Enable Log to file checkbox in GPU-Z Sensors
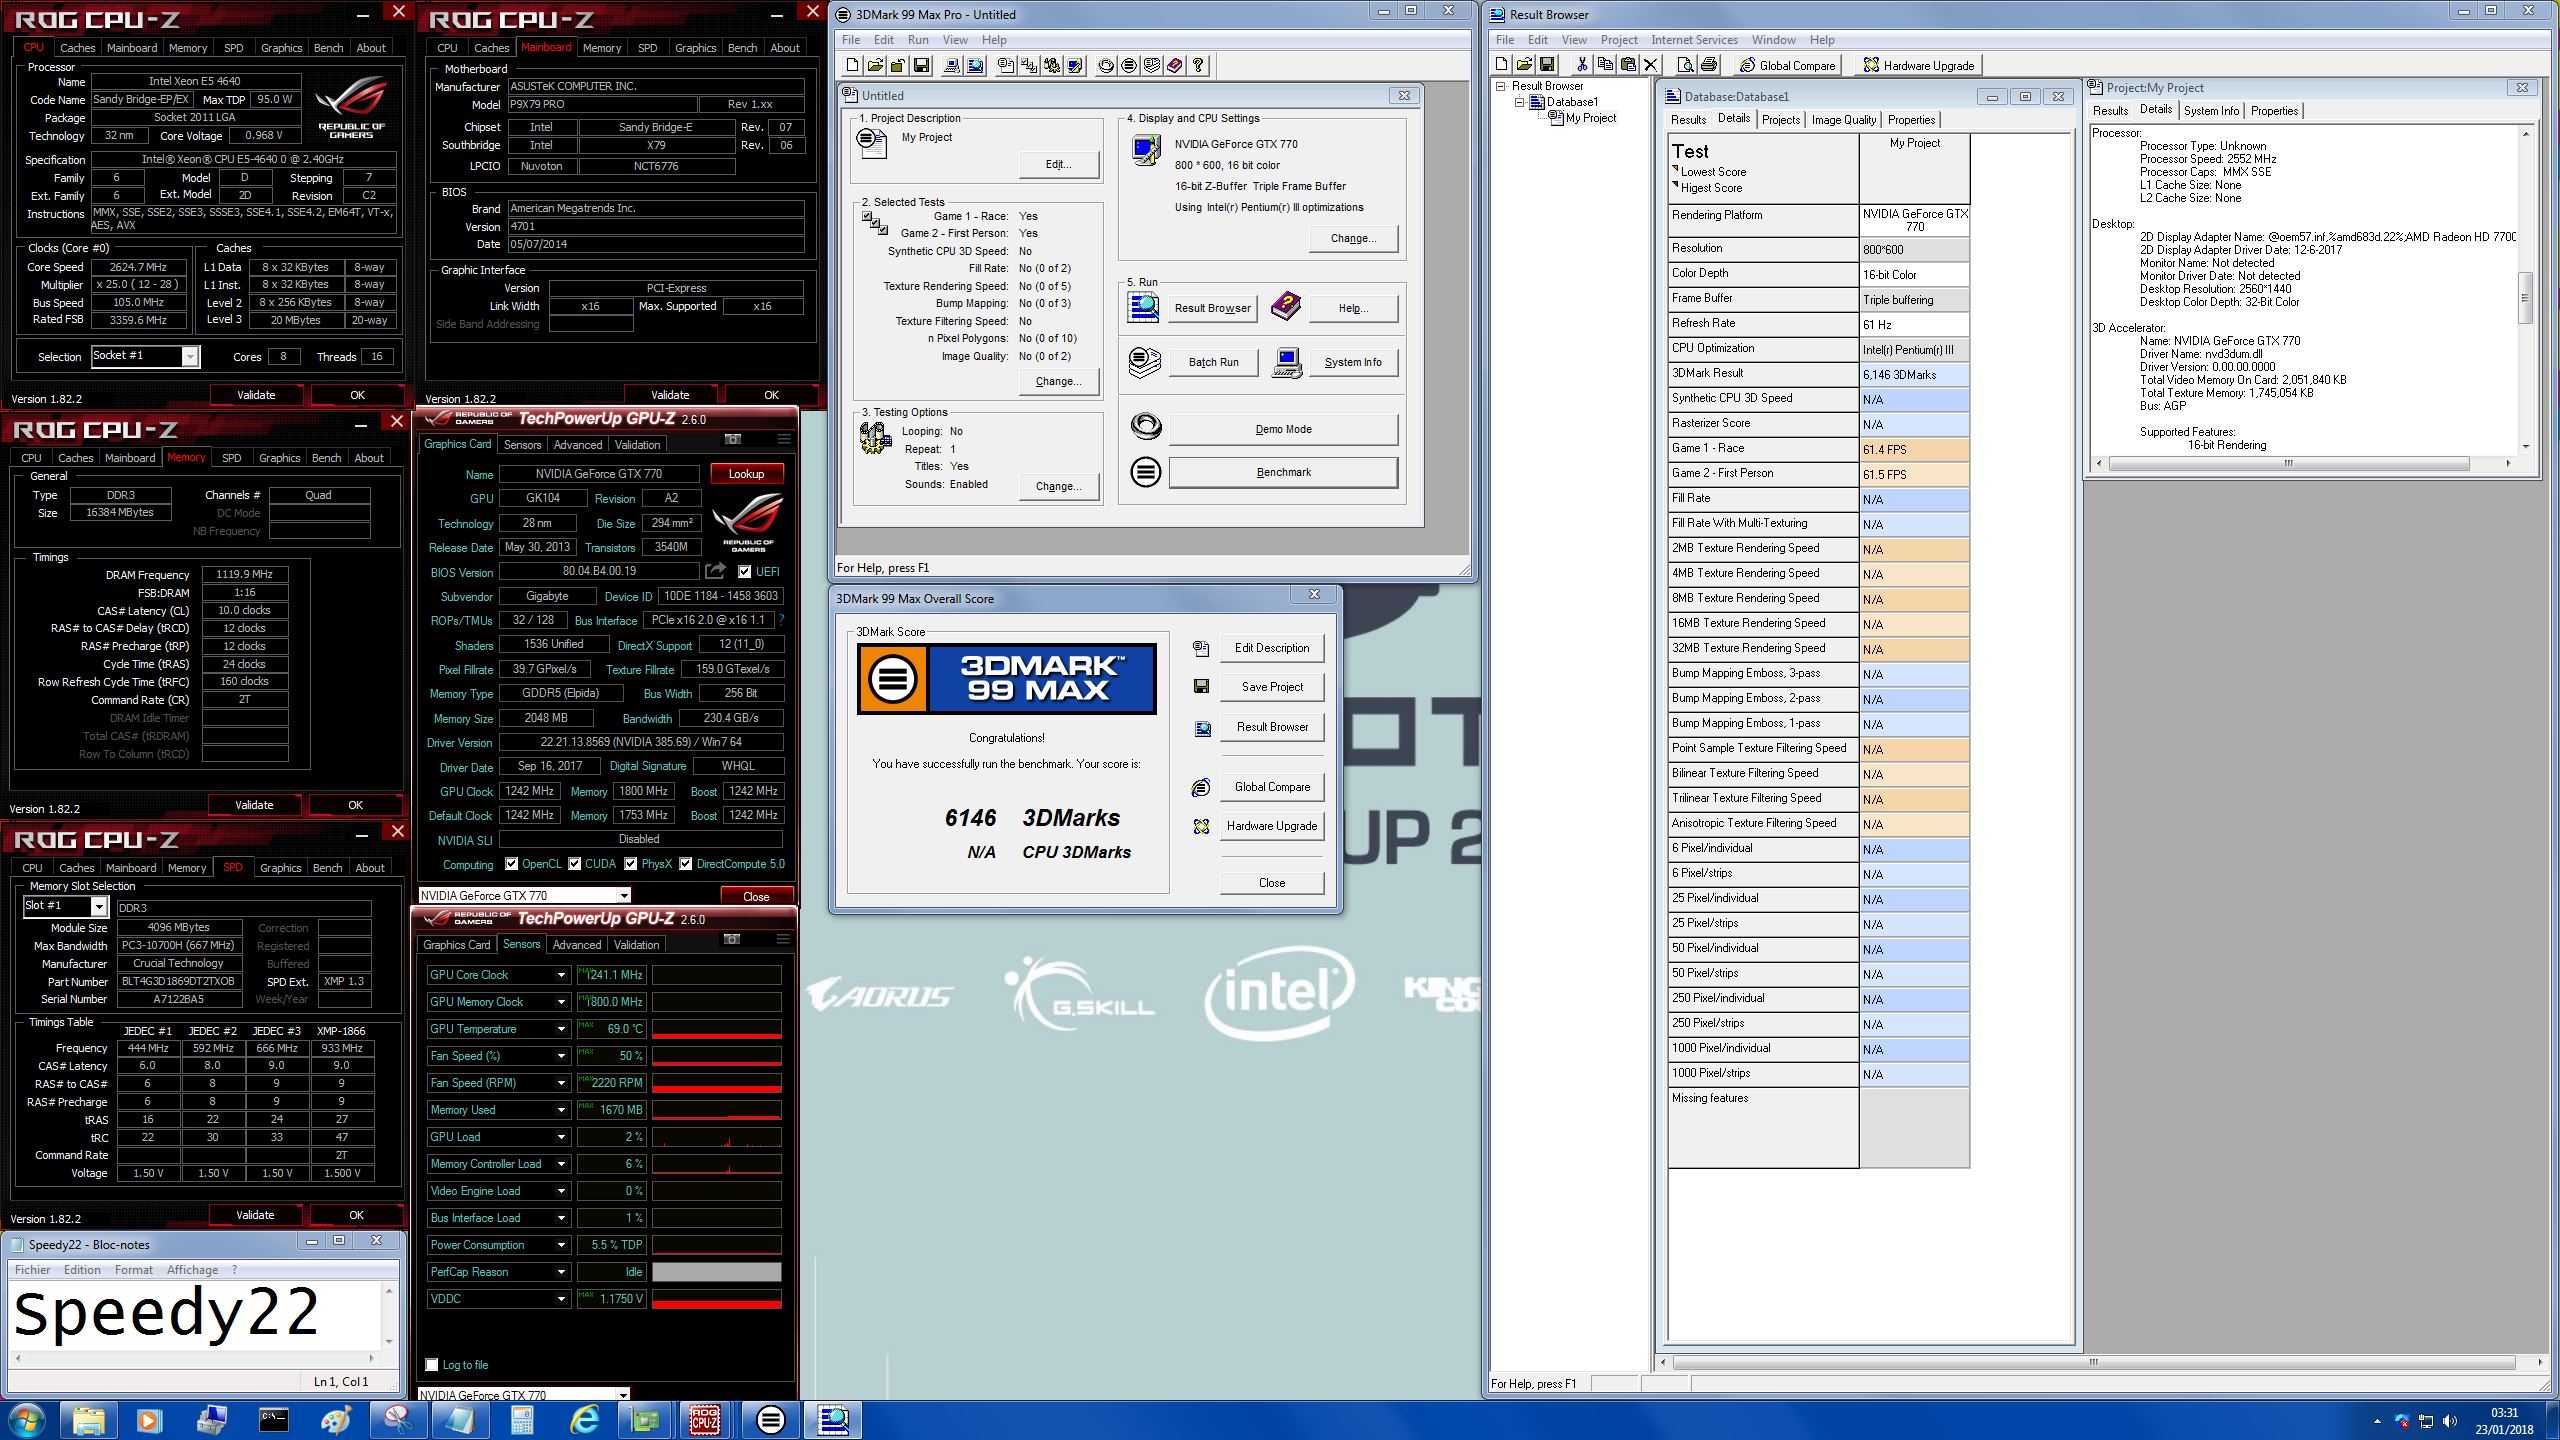The image size is (2560, 1440). coord(432,1365)
